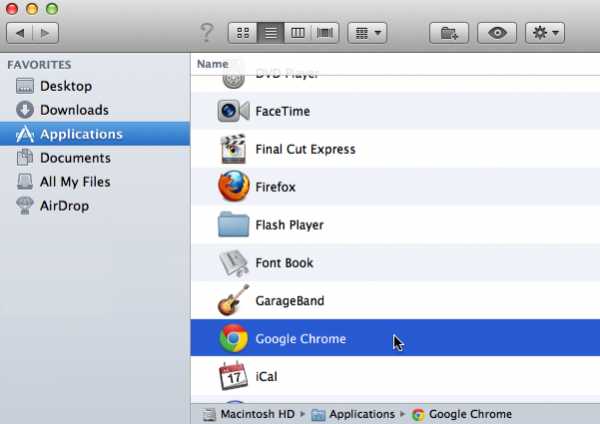Select the Firefox name

(276, 187)
